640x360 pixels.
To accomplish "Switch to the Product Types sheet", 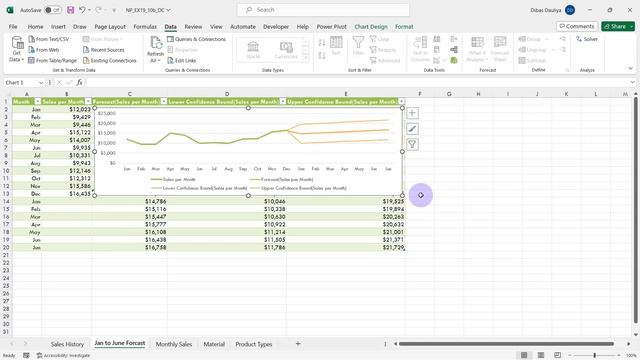I will tap(253, 344).
